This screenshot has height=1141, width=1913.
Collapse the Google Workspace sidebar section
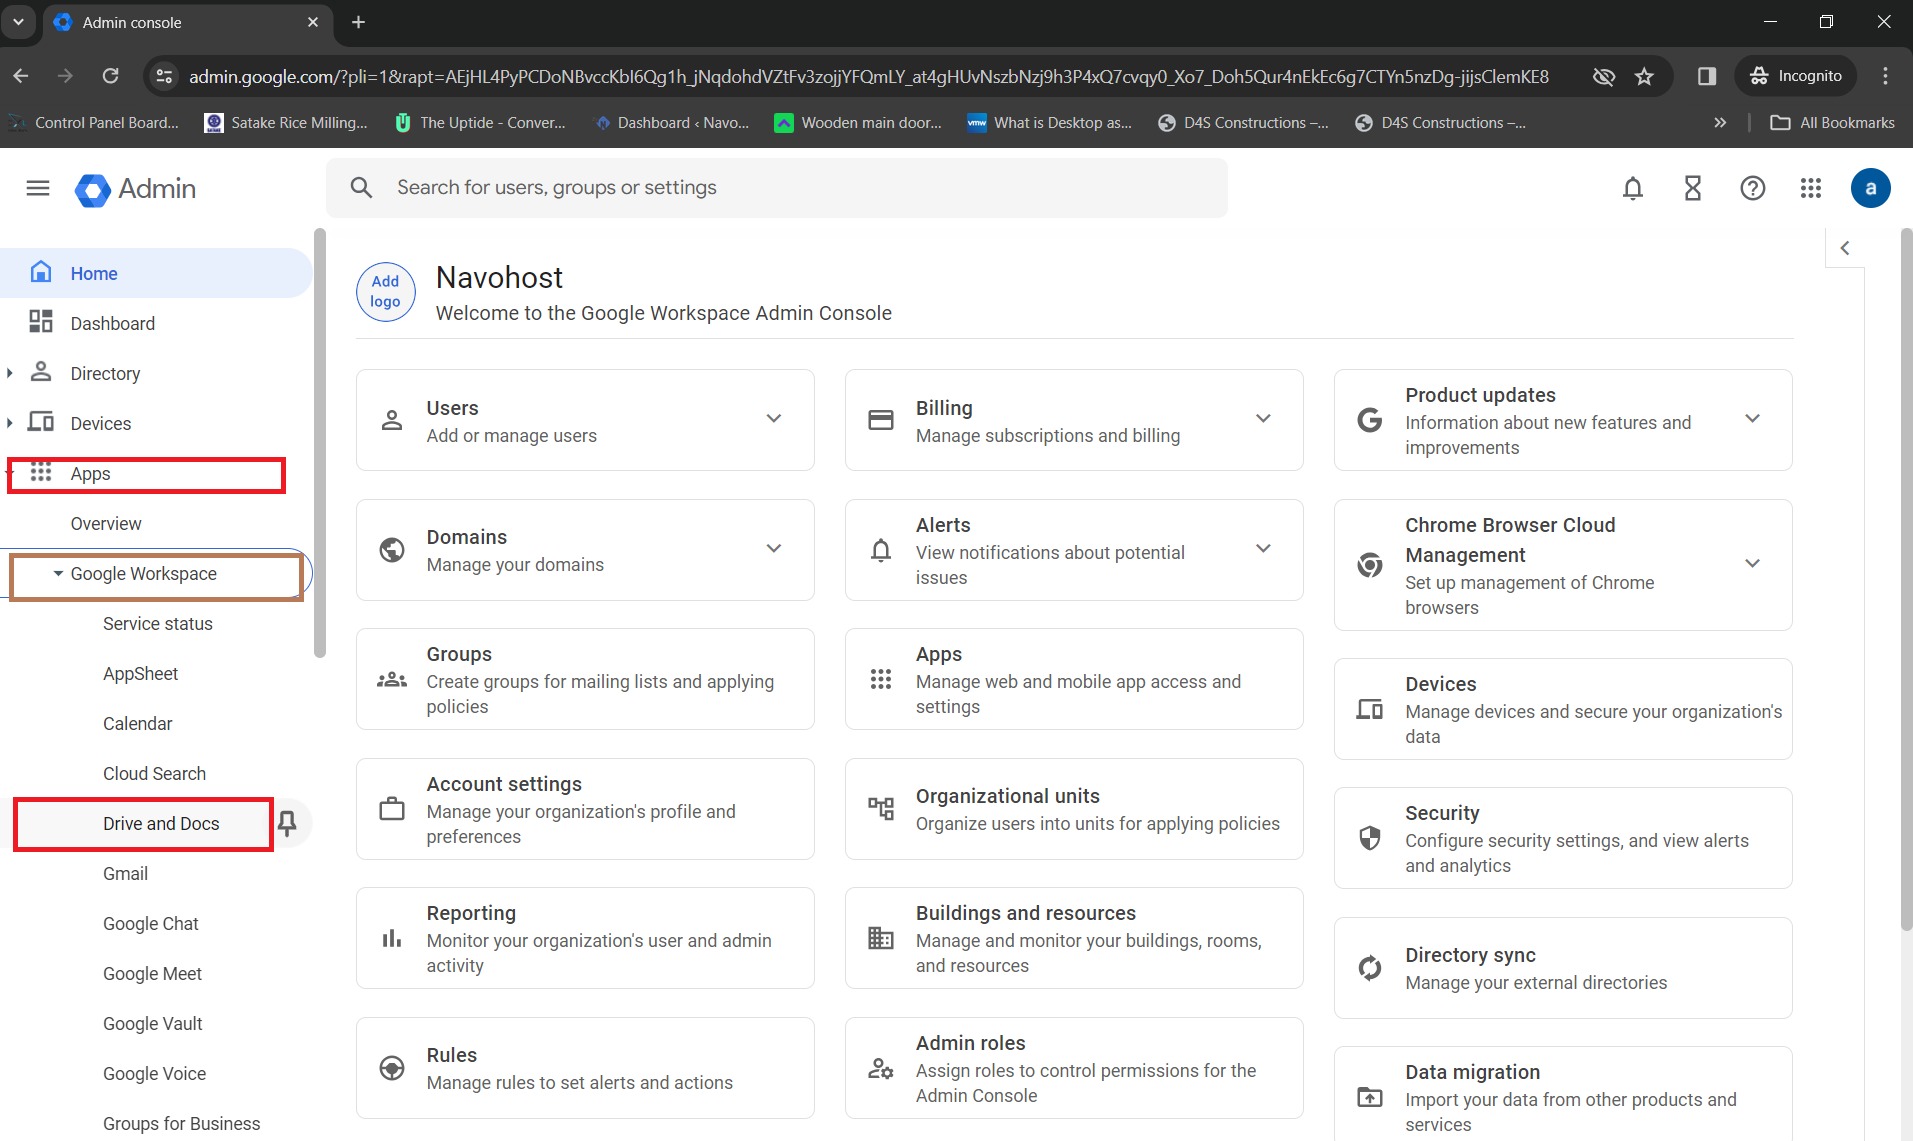[58, 574]
